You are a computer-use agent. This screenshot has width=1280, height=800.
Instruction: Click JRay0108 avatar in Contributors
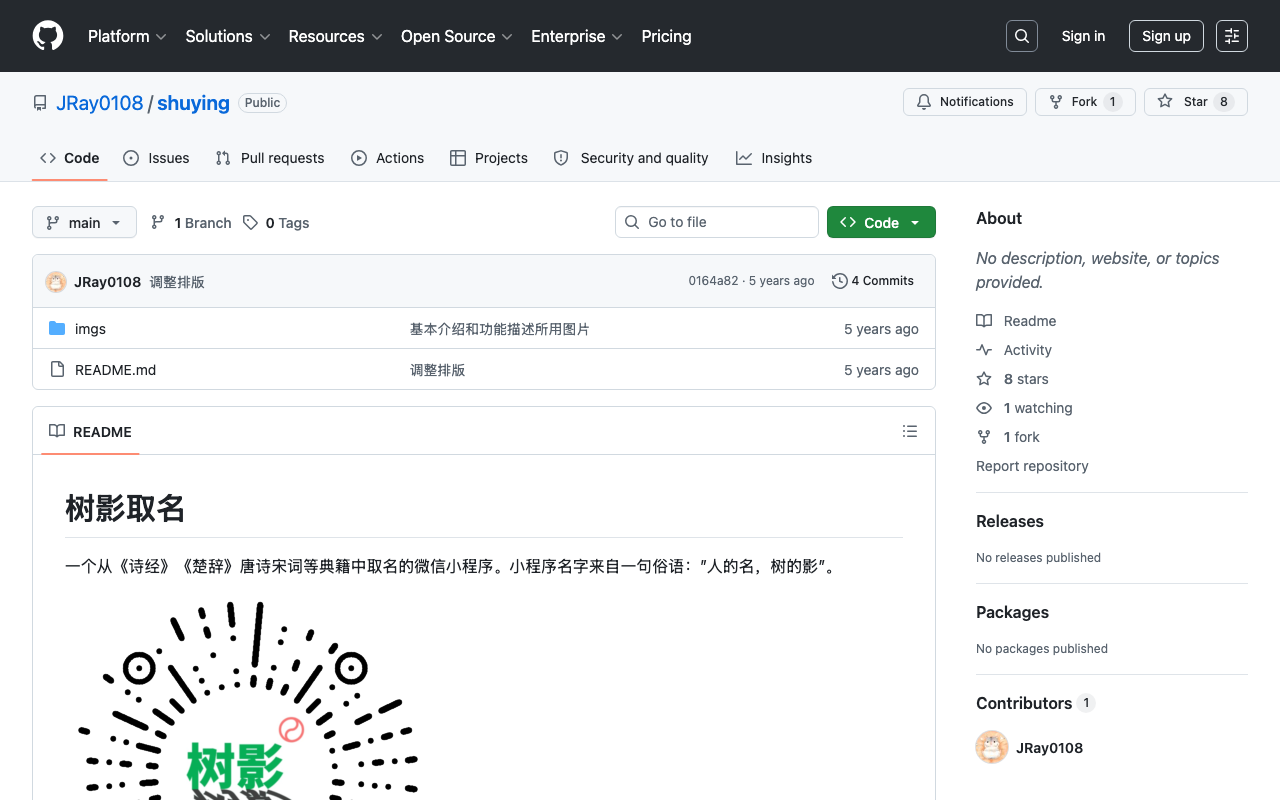(x=992, y=747)
